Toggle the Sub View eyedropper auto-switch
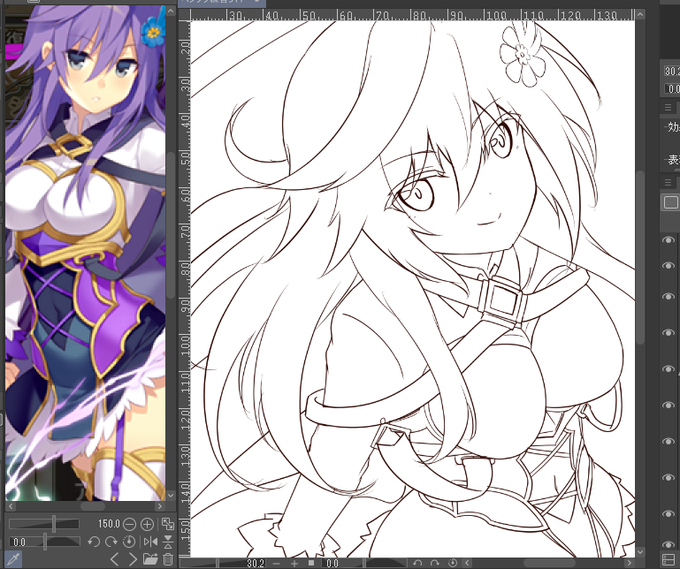The width and height of the screenshot is (680, 569). pos(14,559)
